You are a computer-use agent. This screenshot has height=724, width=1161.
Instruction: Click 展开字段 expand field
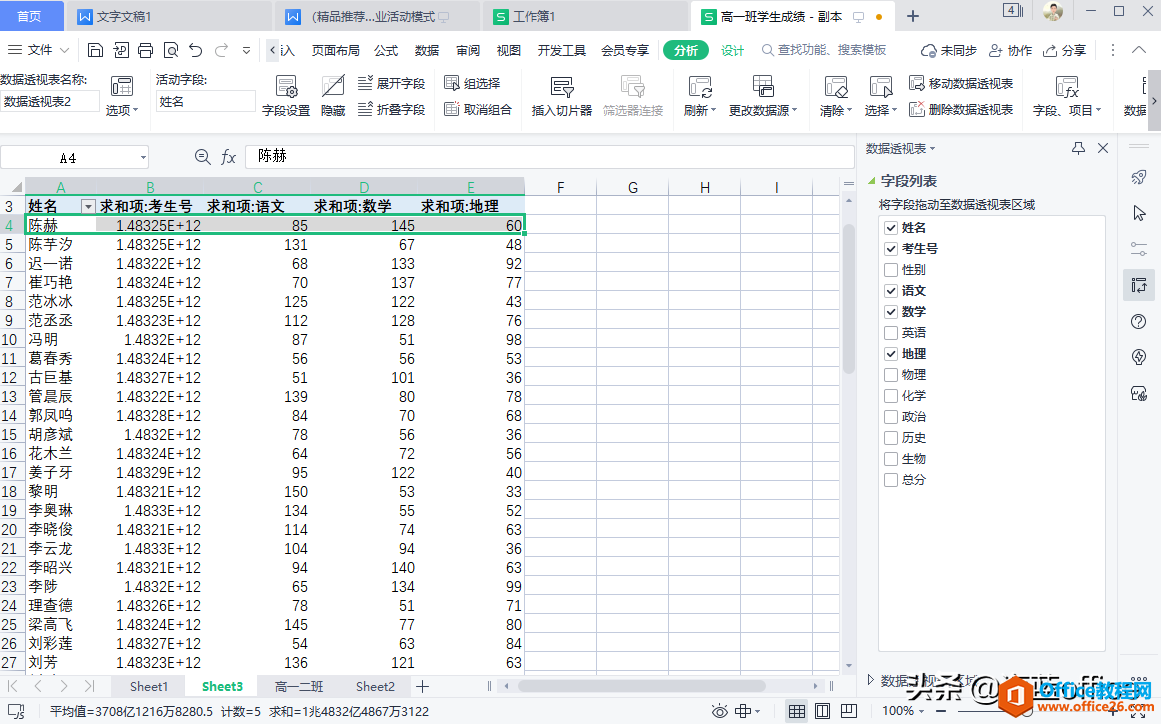click(392, 83)
